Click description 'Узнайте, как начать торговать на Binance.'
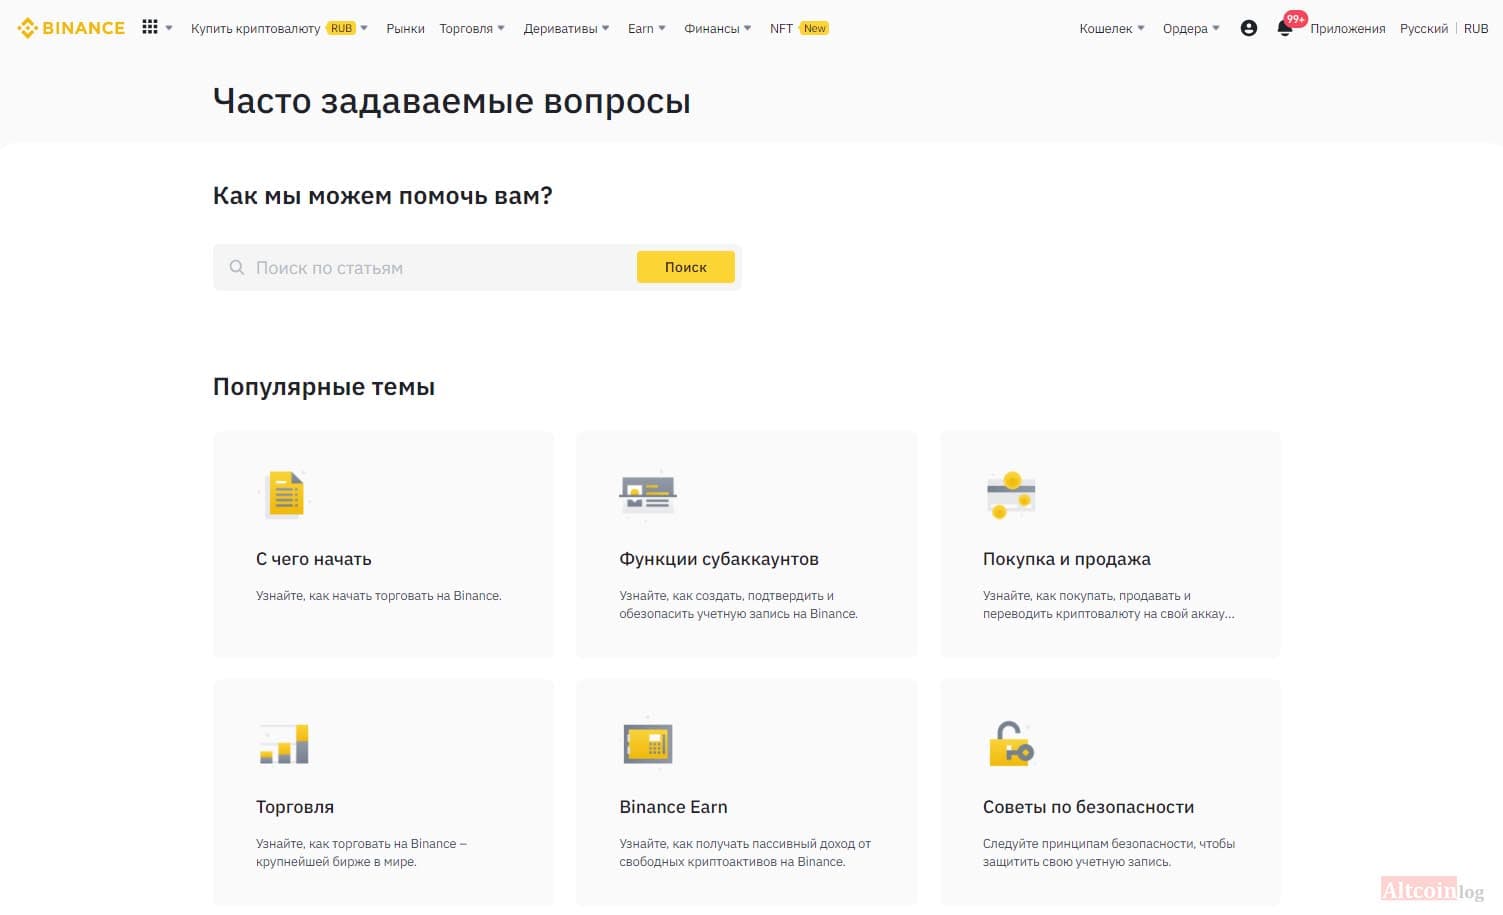The height and width of the screenshot is (915, 1503). click(379, 596)
